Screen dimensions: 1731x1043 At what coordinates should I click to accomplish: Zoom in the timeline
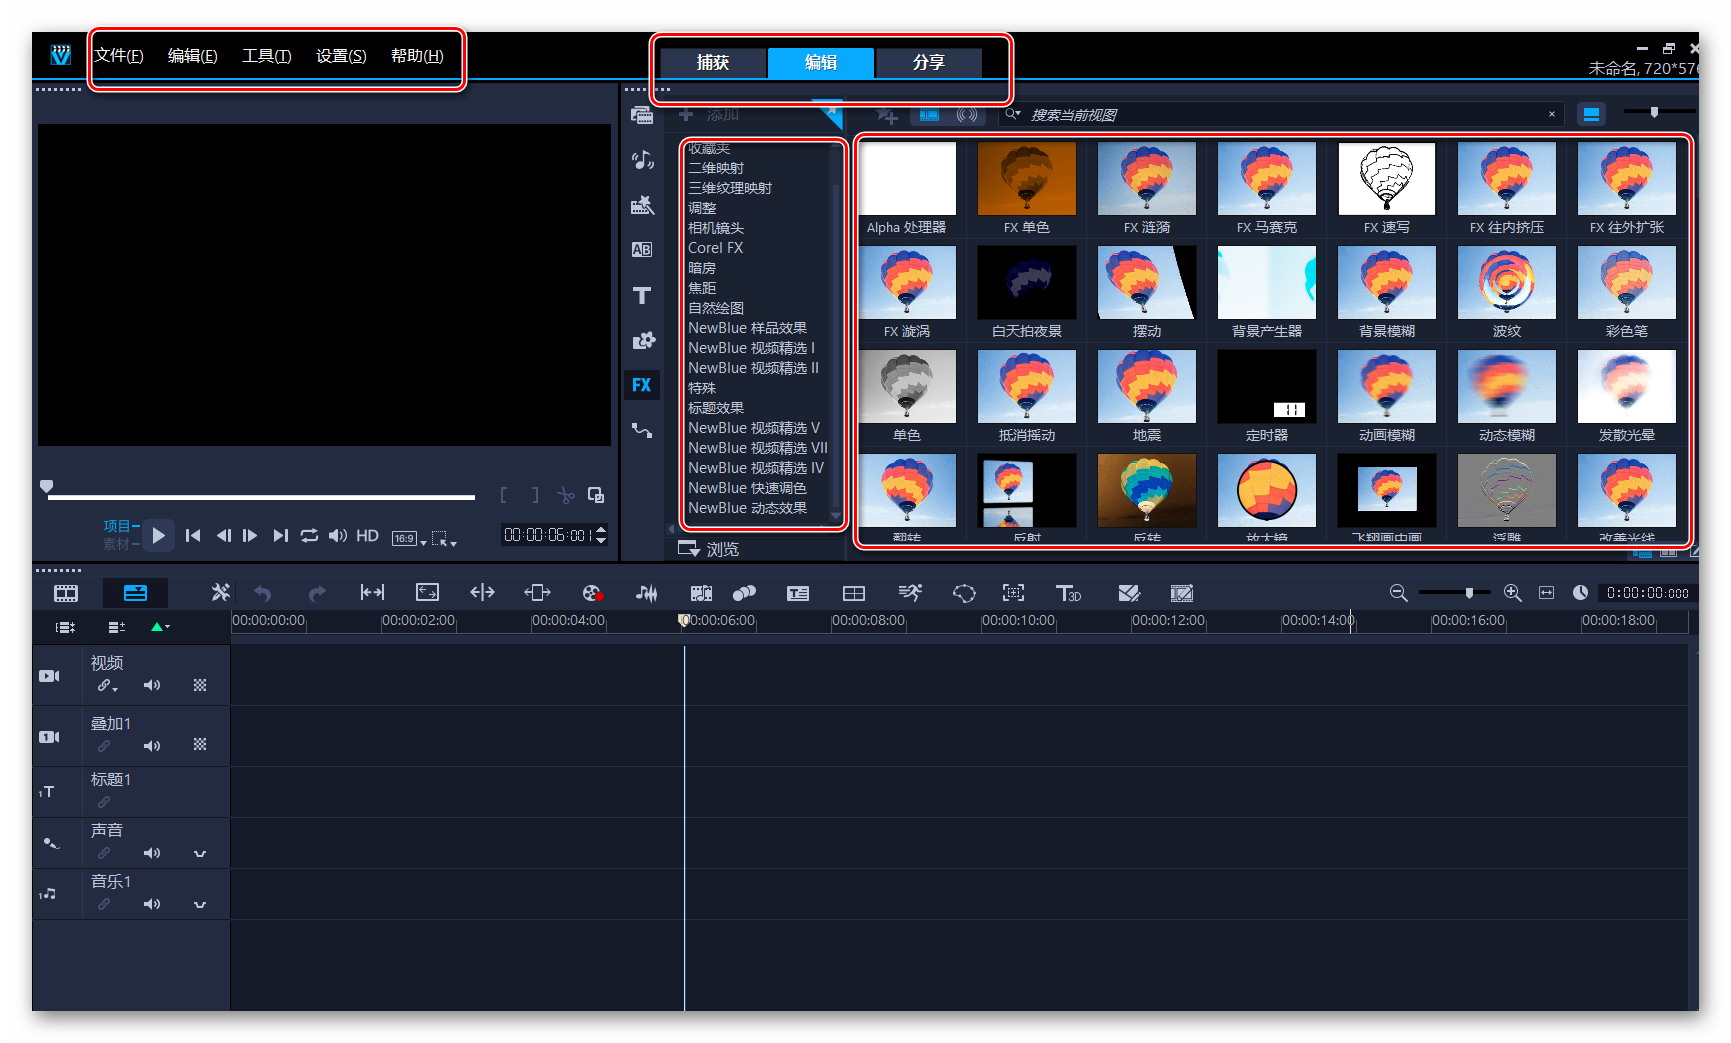click(x=1513, y=593)
